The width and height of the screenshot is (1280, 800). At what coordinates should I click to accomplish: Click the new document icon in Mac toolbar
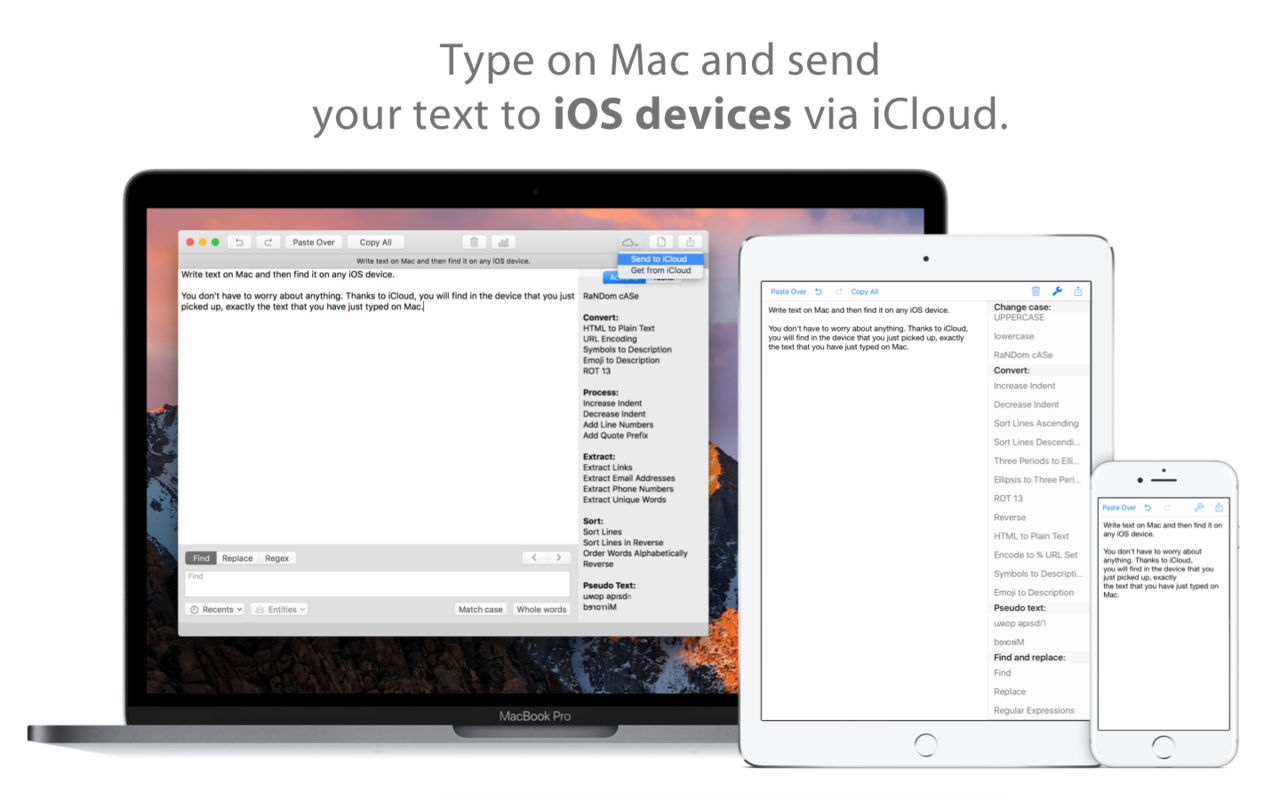(661, 242)
